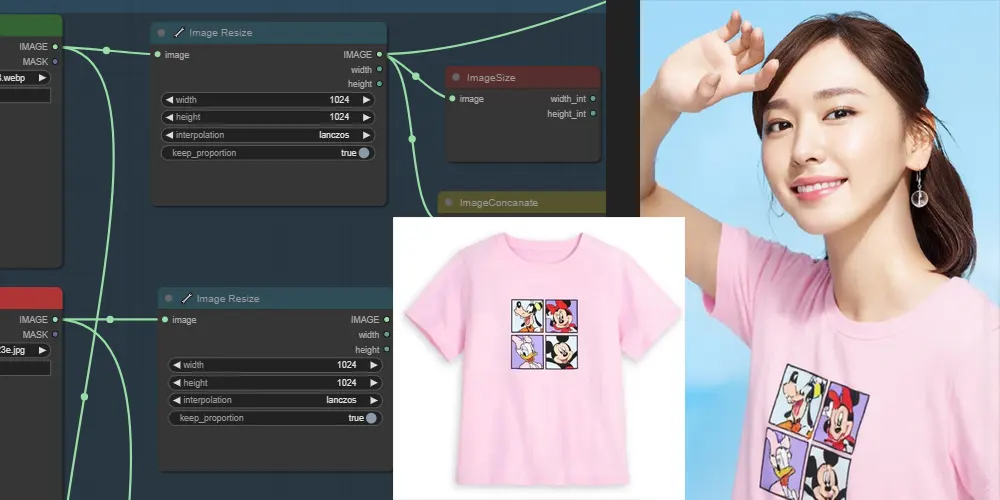The image size is (1000, 500).
Task: Click next-file arrow beside .webp filename
Action: [x=42, y=78]
